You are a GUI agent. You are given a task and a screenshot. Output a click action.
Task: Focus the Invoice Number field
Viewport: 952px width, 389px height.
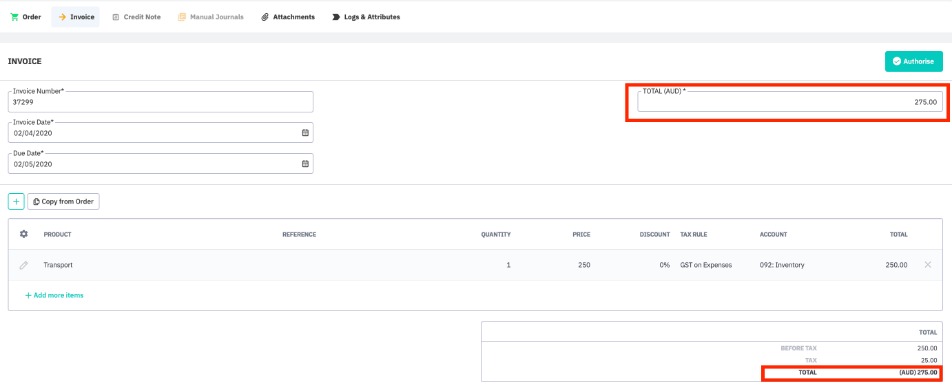[161, 102]
